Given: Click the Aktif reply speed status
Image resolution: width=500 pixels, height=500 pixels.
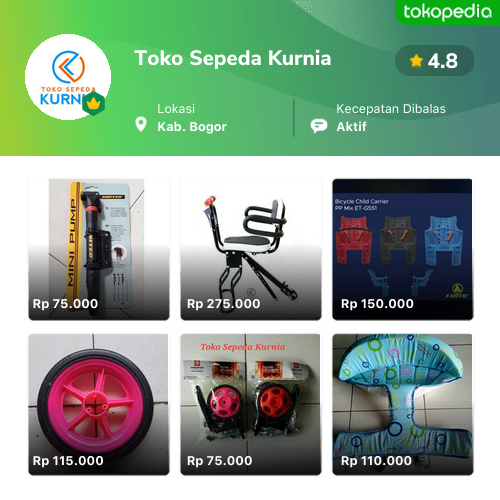Looking at the screenshot, I should coord(351,127).
